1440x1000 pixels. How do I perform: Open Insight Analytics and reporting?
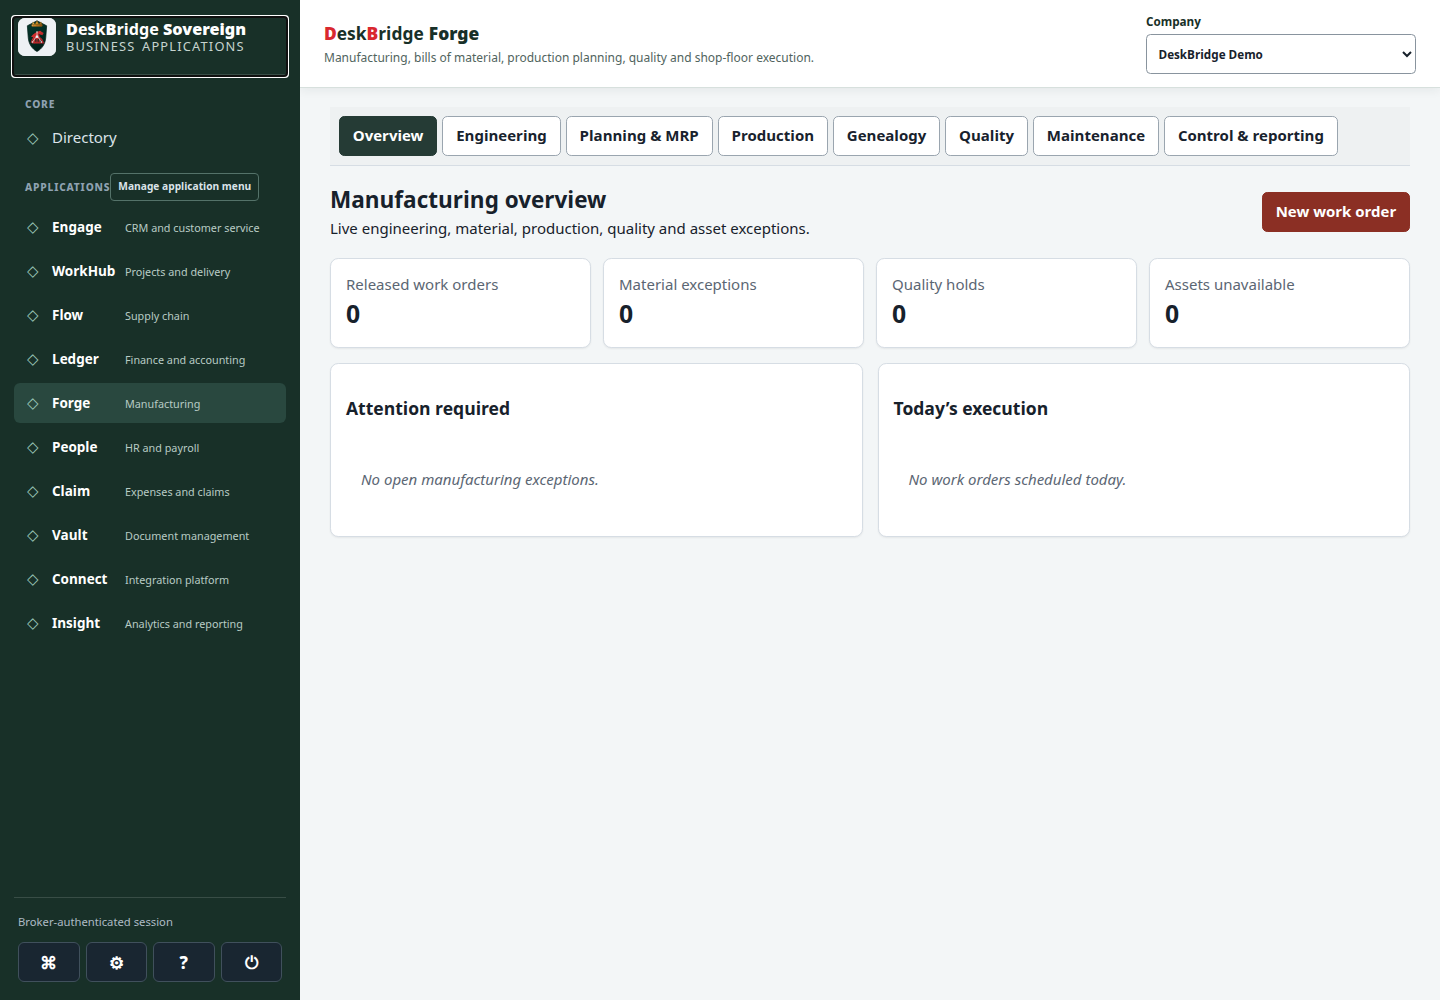coord(150,624)
